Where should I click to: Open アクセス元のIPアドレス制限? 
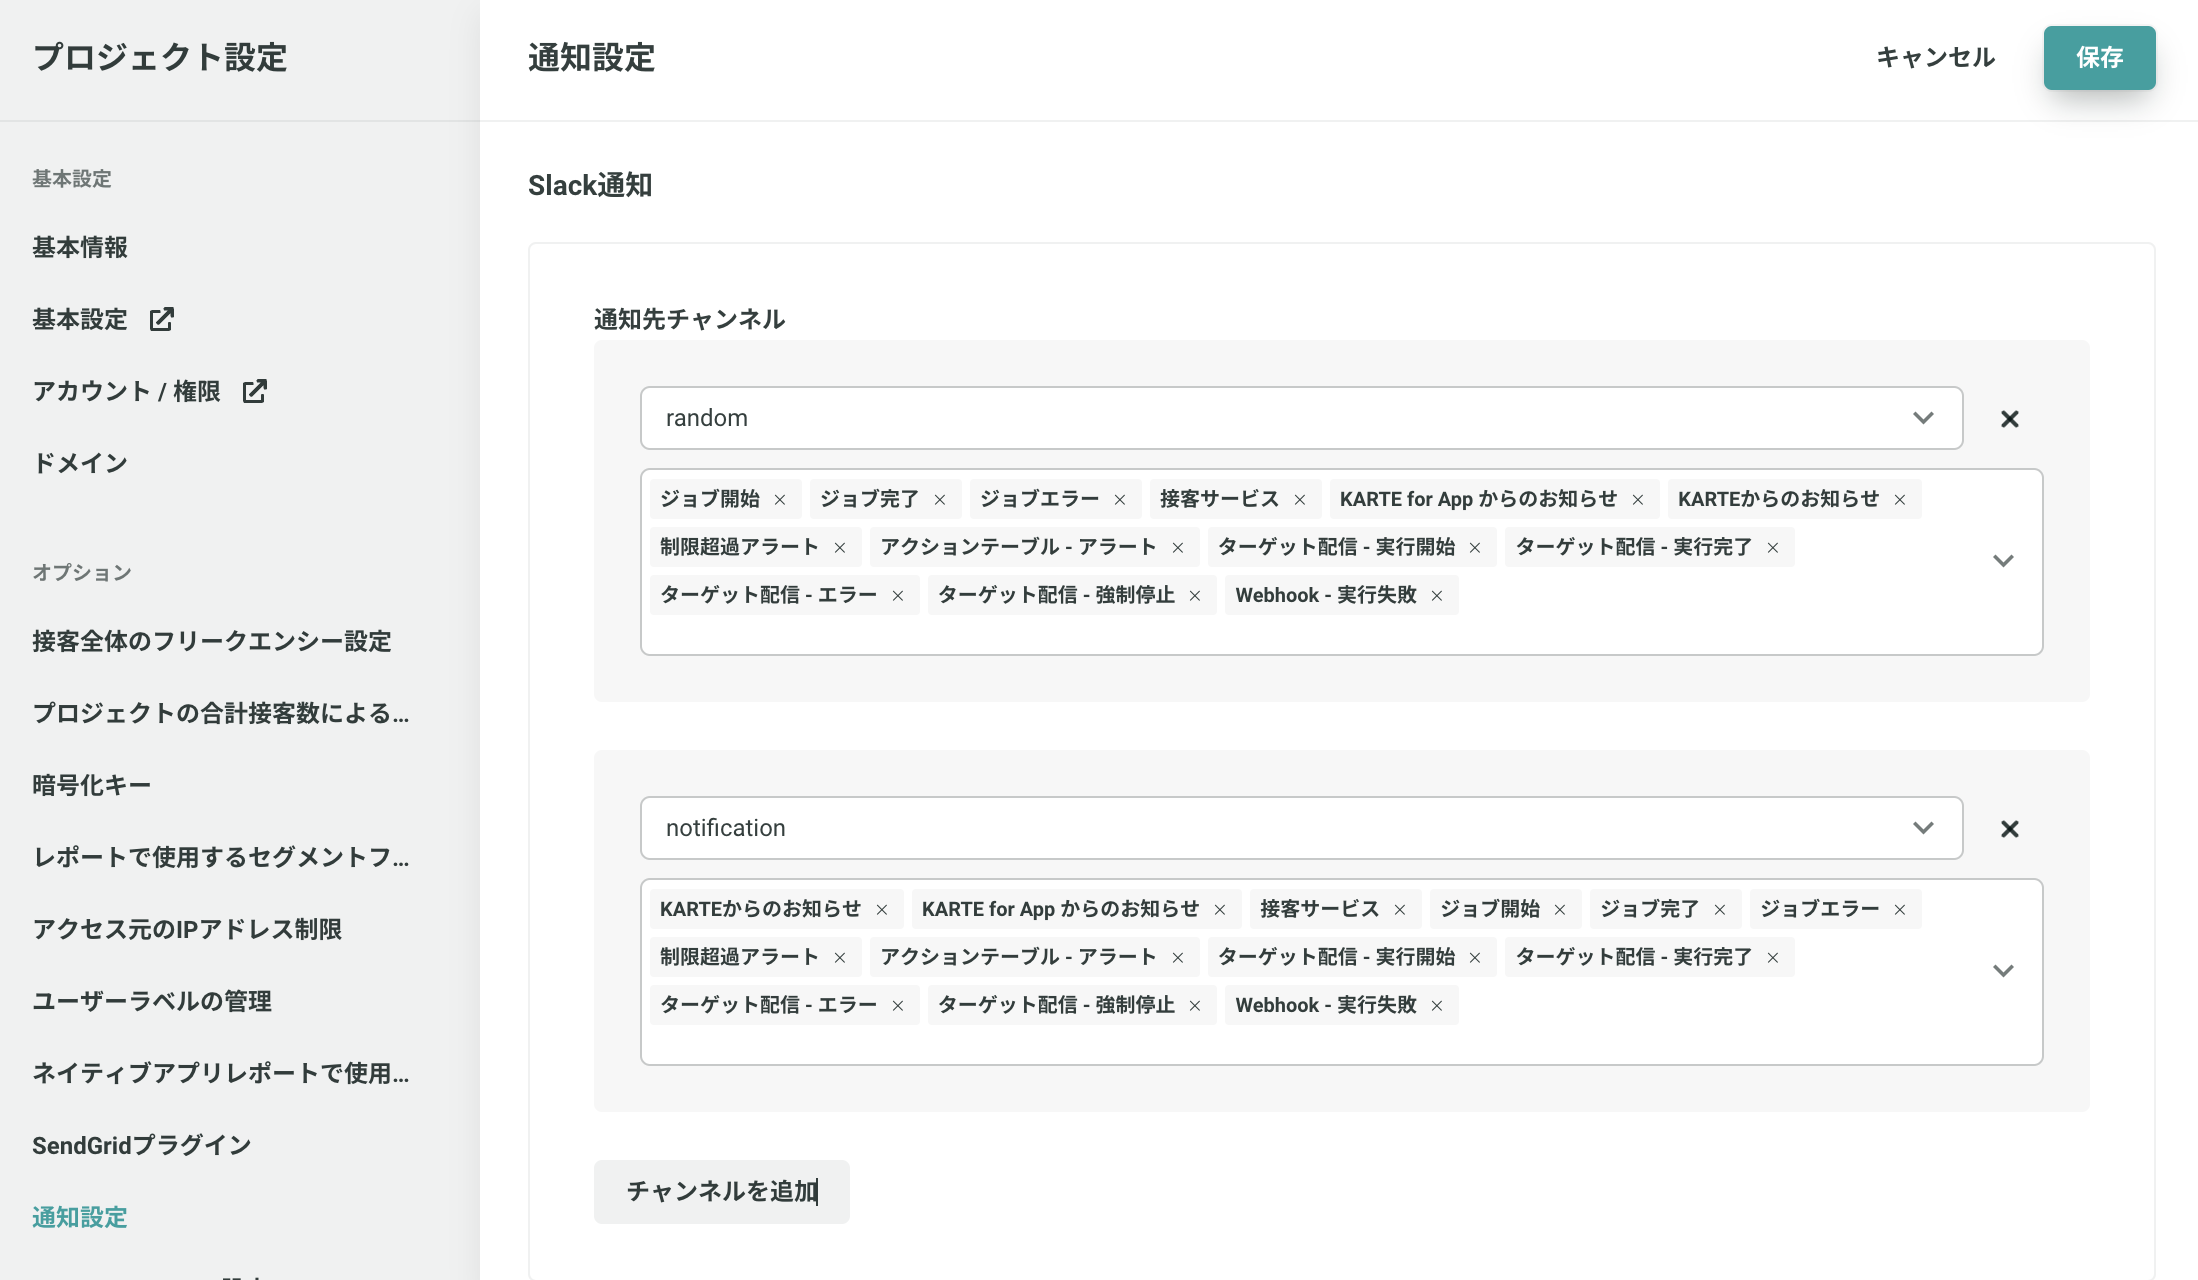(187, 930)
